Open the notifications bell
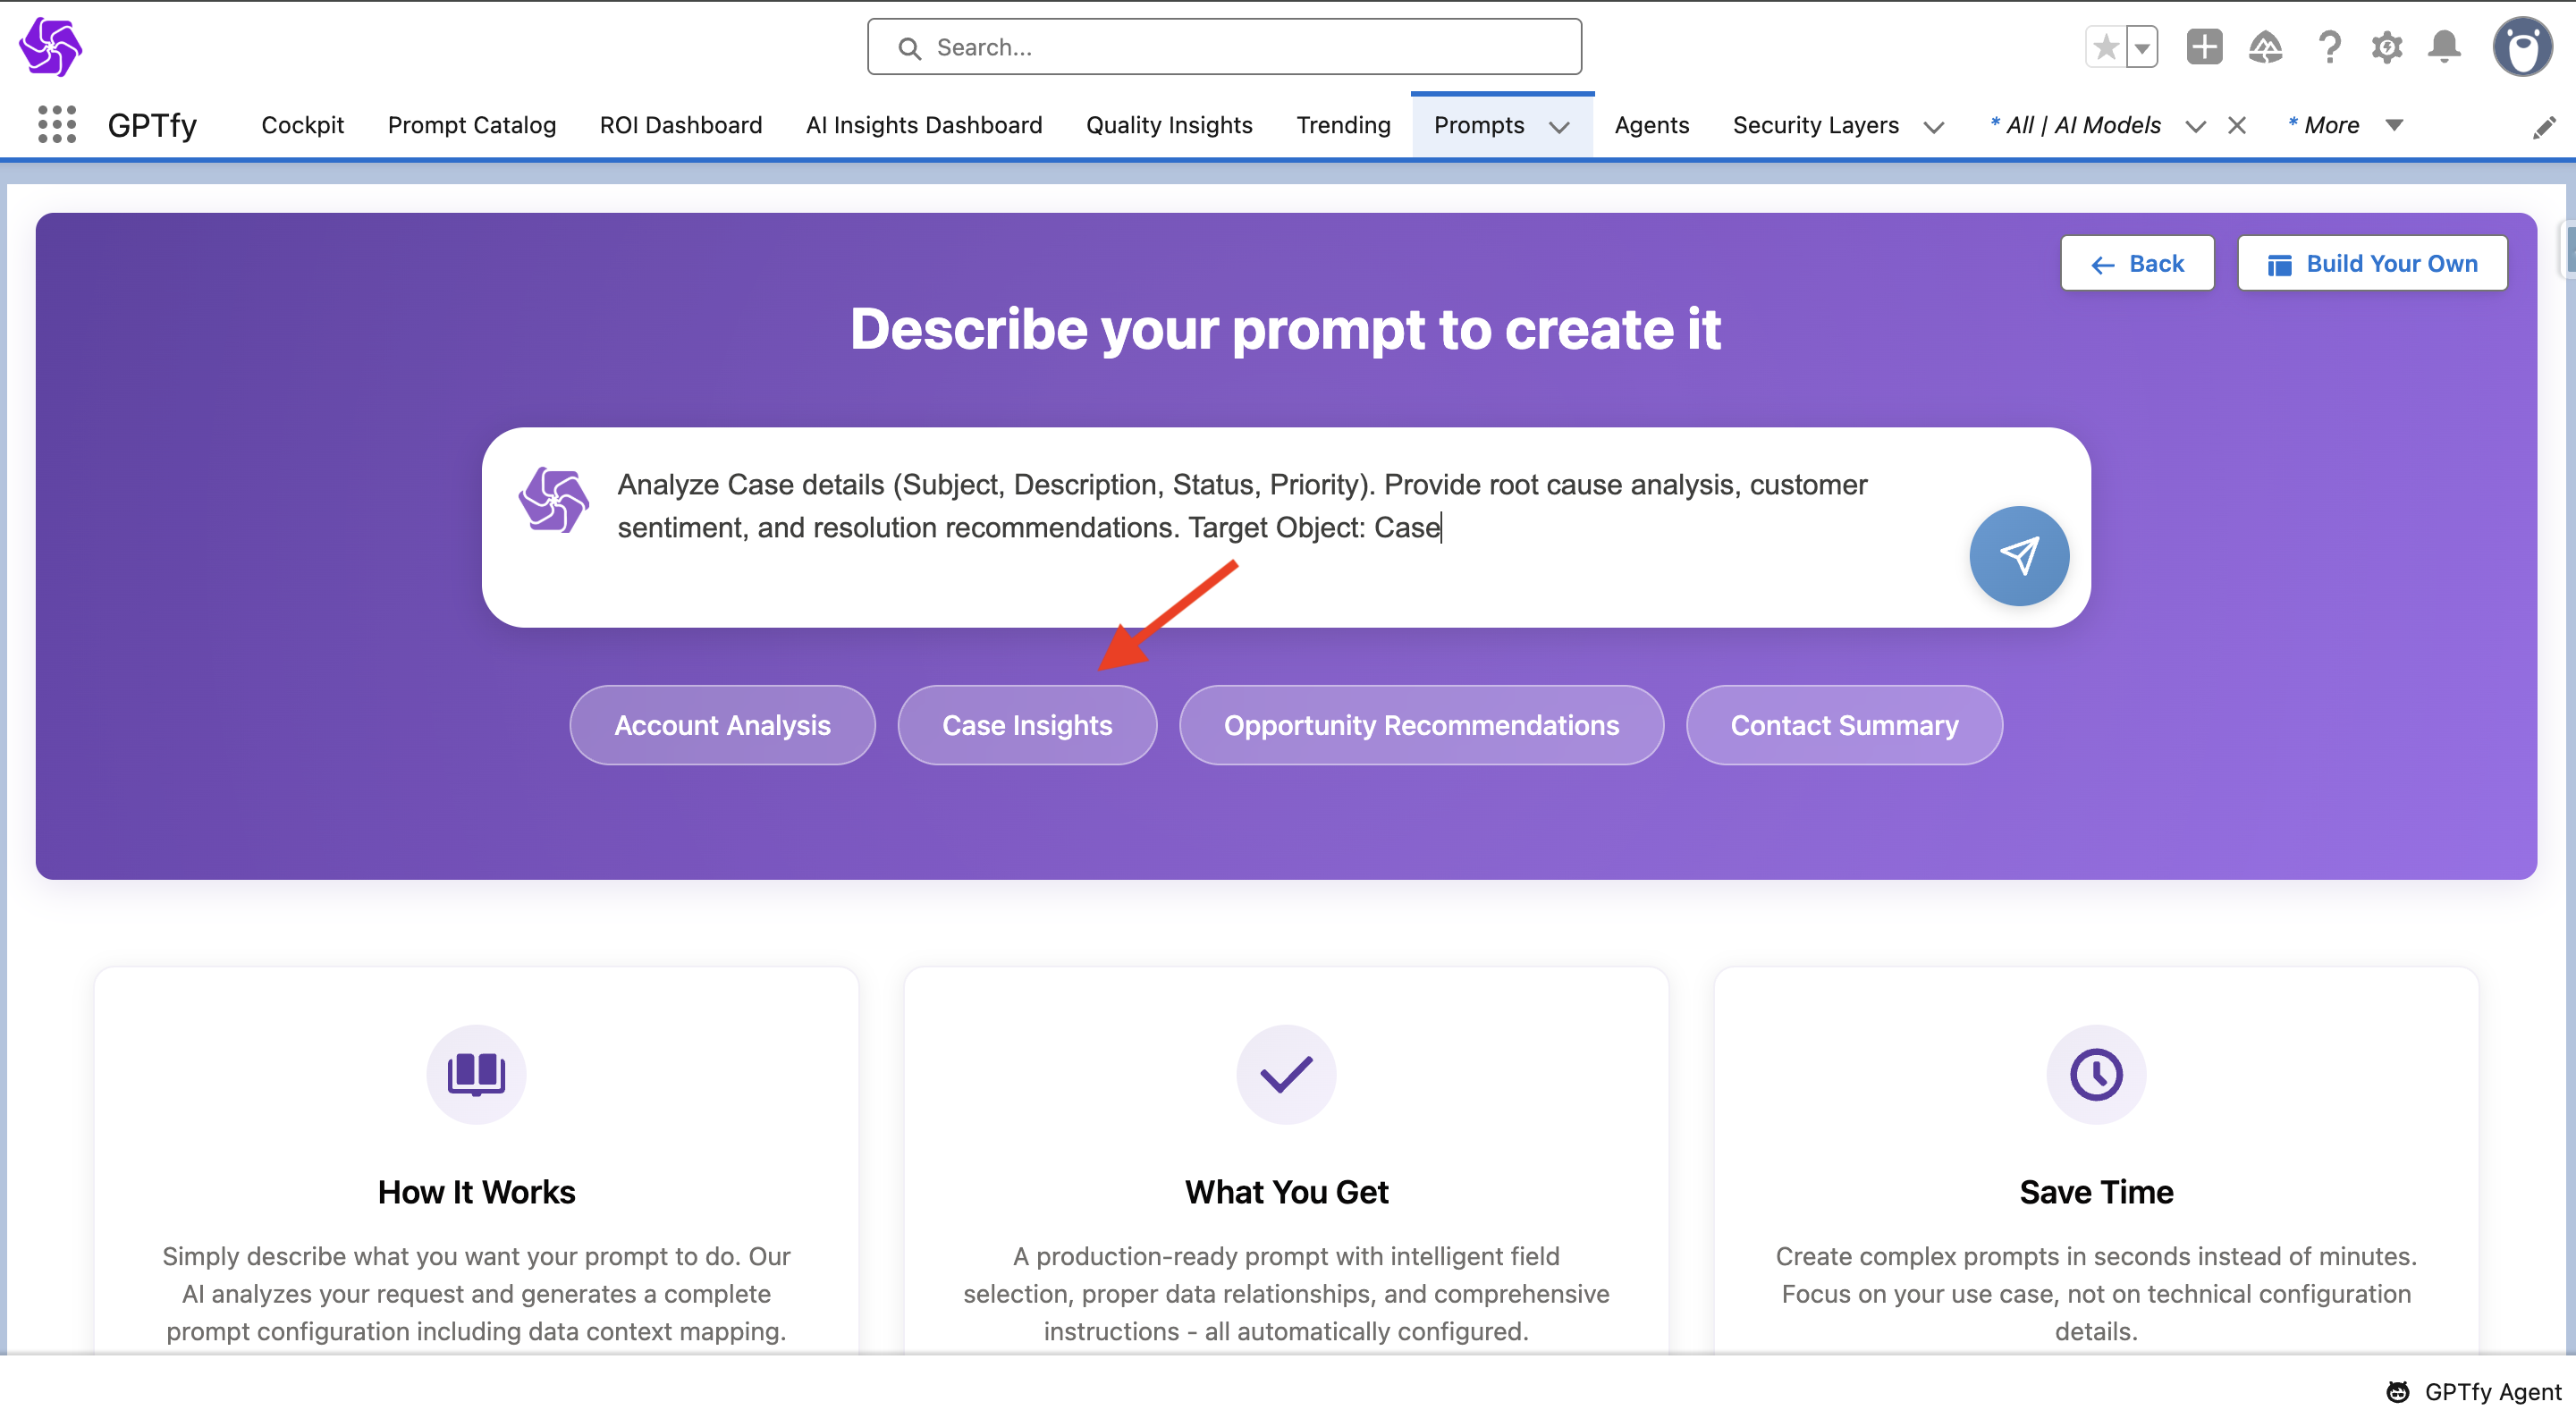The width and height of the screenshot is (2576, 1427). pos(2444,47)
